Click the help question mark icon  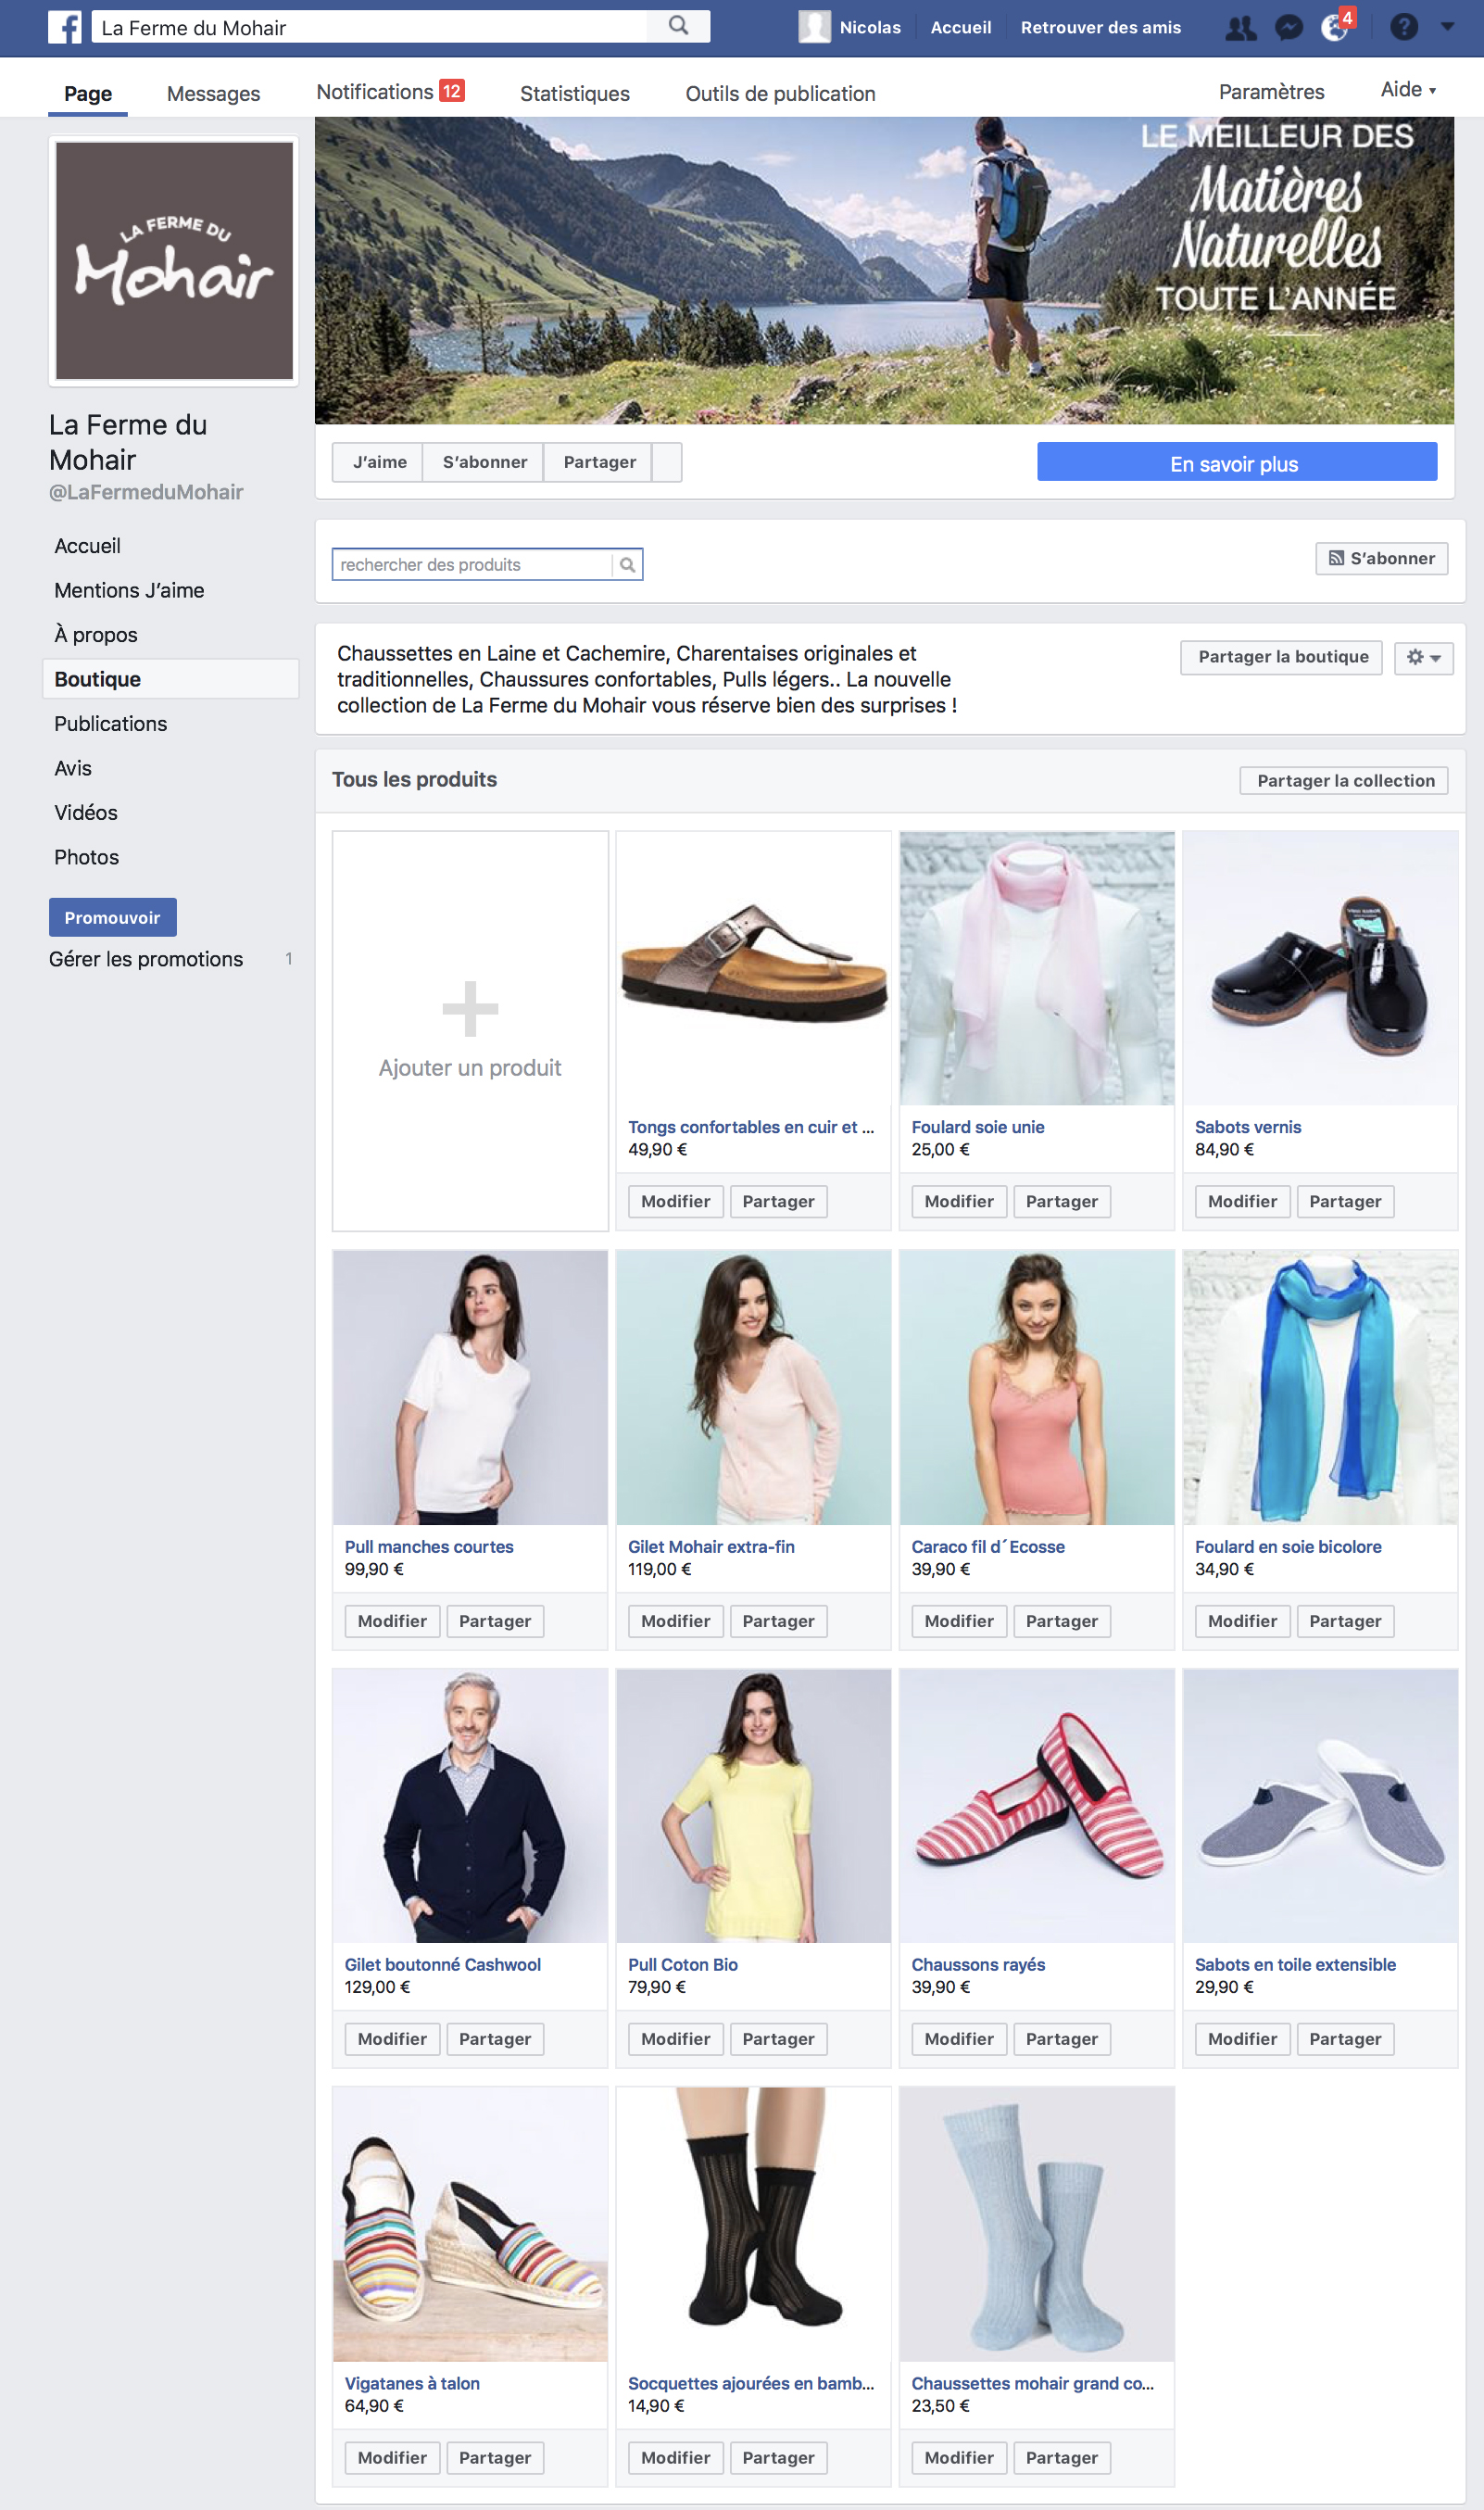tap(1404, 27)
